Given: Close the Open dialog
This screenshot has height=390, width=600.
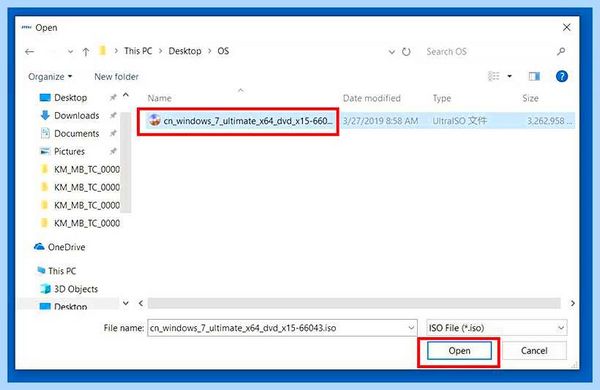Looking at the screenshot, I should pos(567,28).
